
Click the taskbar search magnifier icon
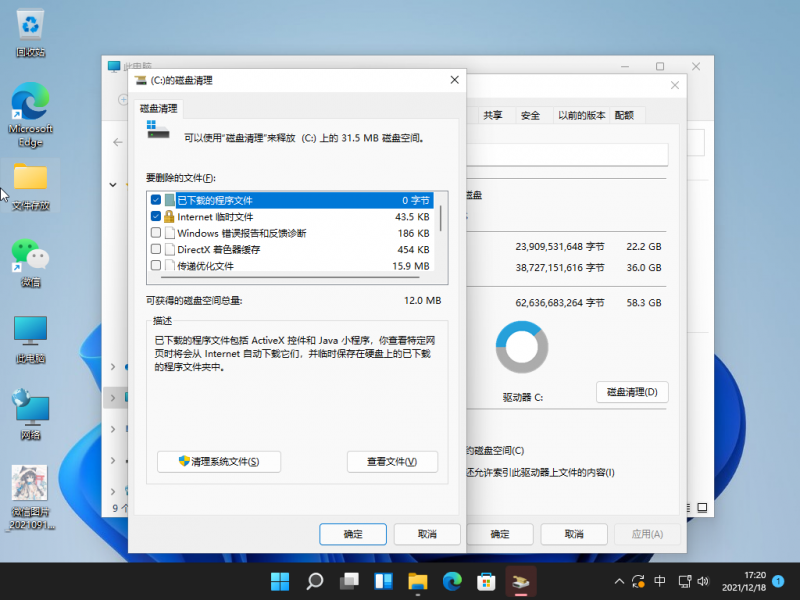click(x=314, y=581)
